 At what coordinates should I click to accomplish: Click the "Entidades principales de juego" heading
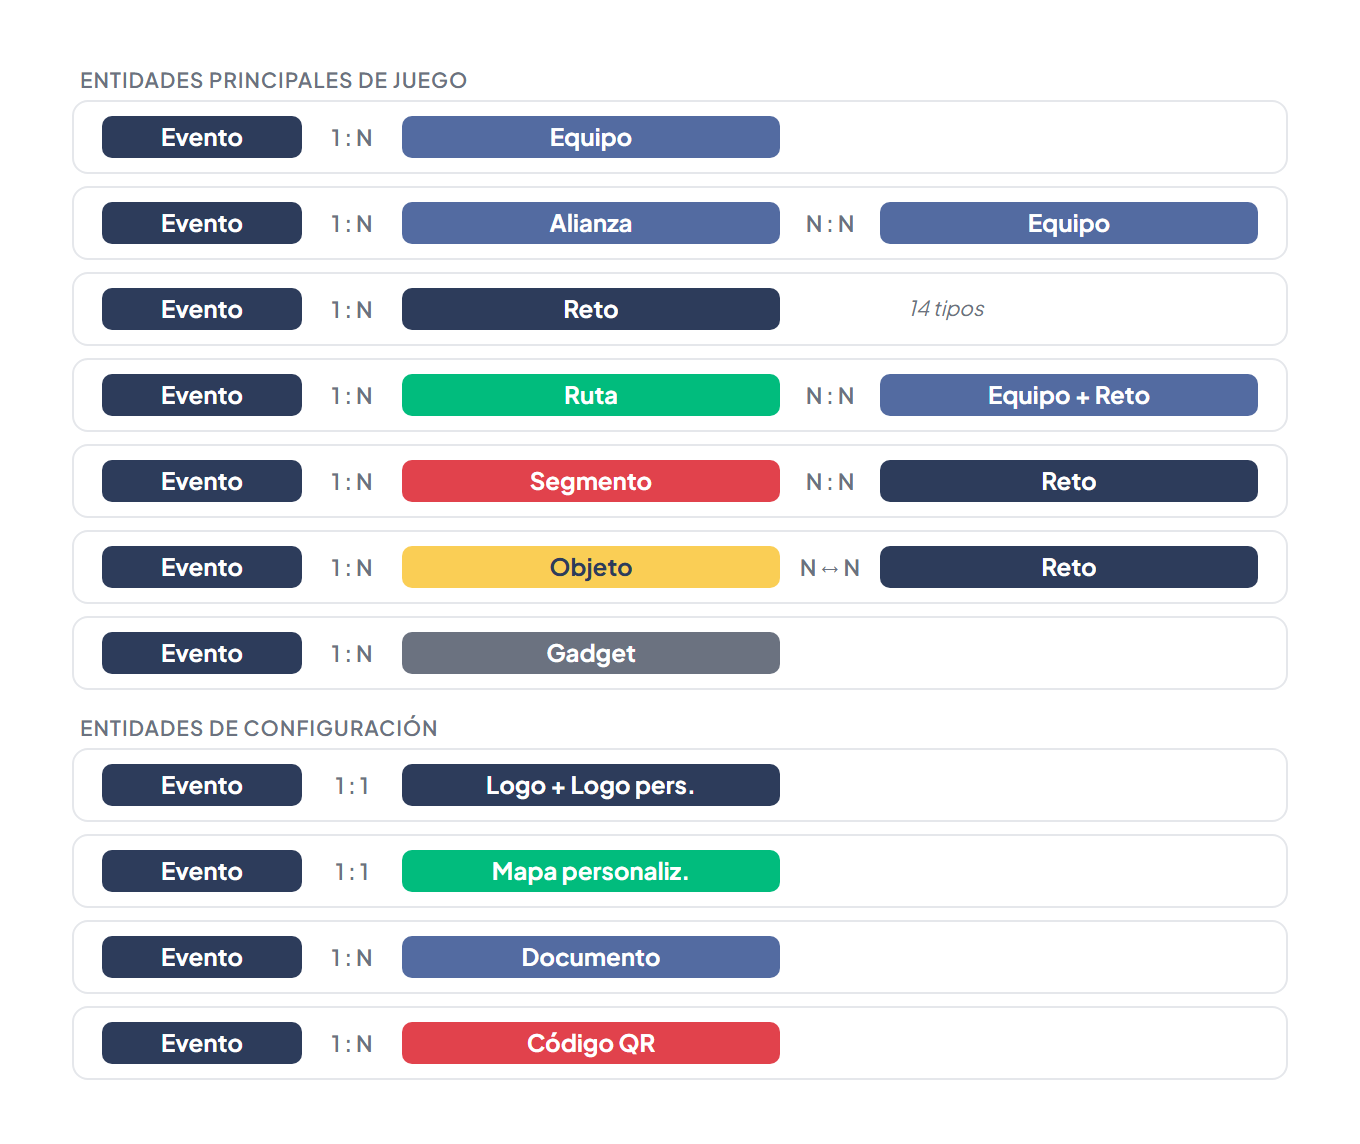(x=273, y=80)
